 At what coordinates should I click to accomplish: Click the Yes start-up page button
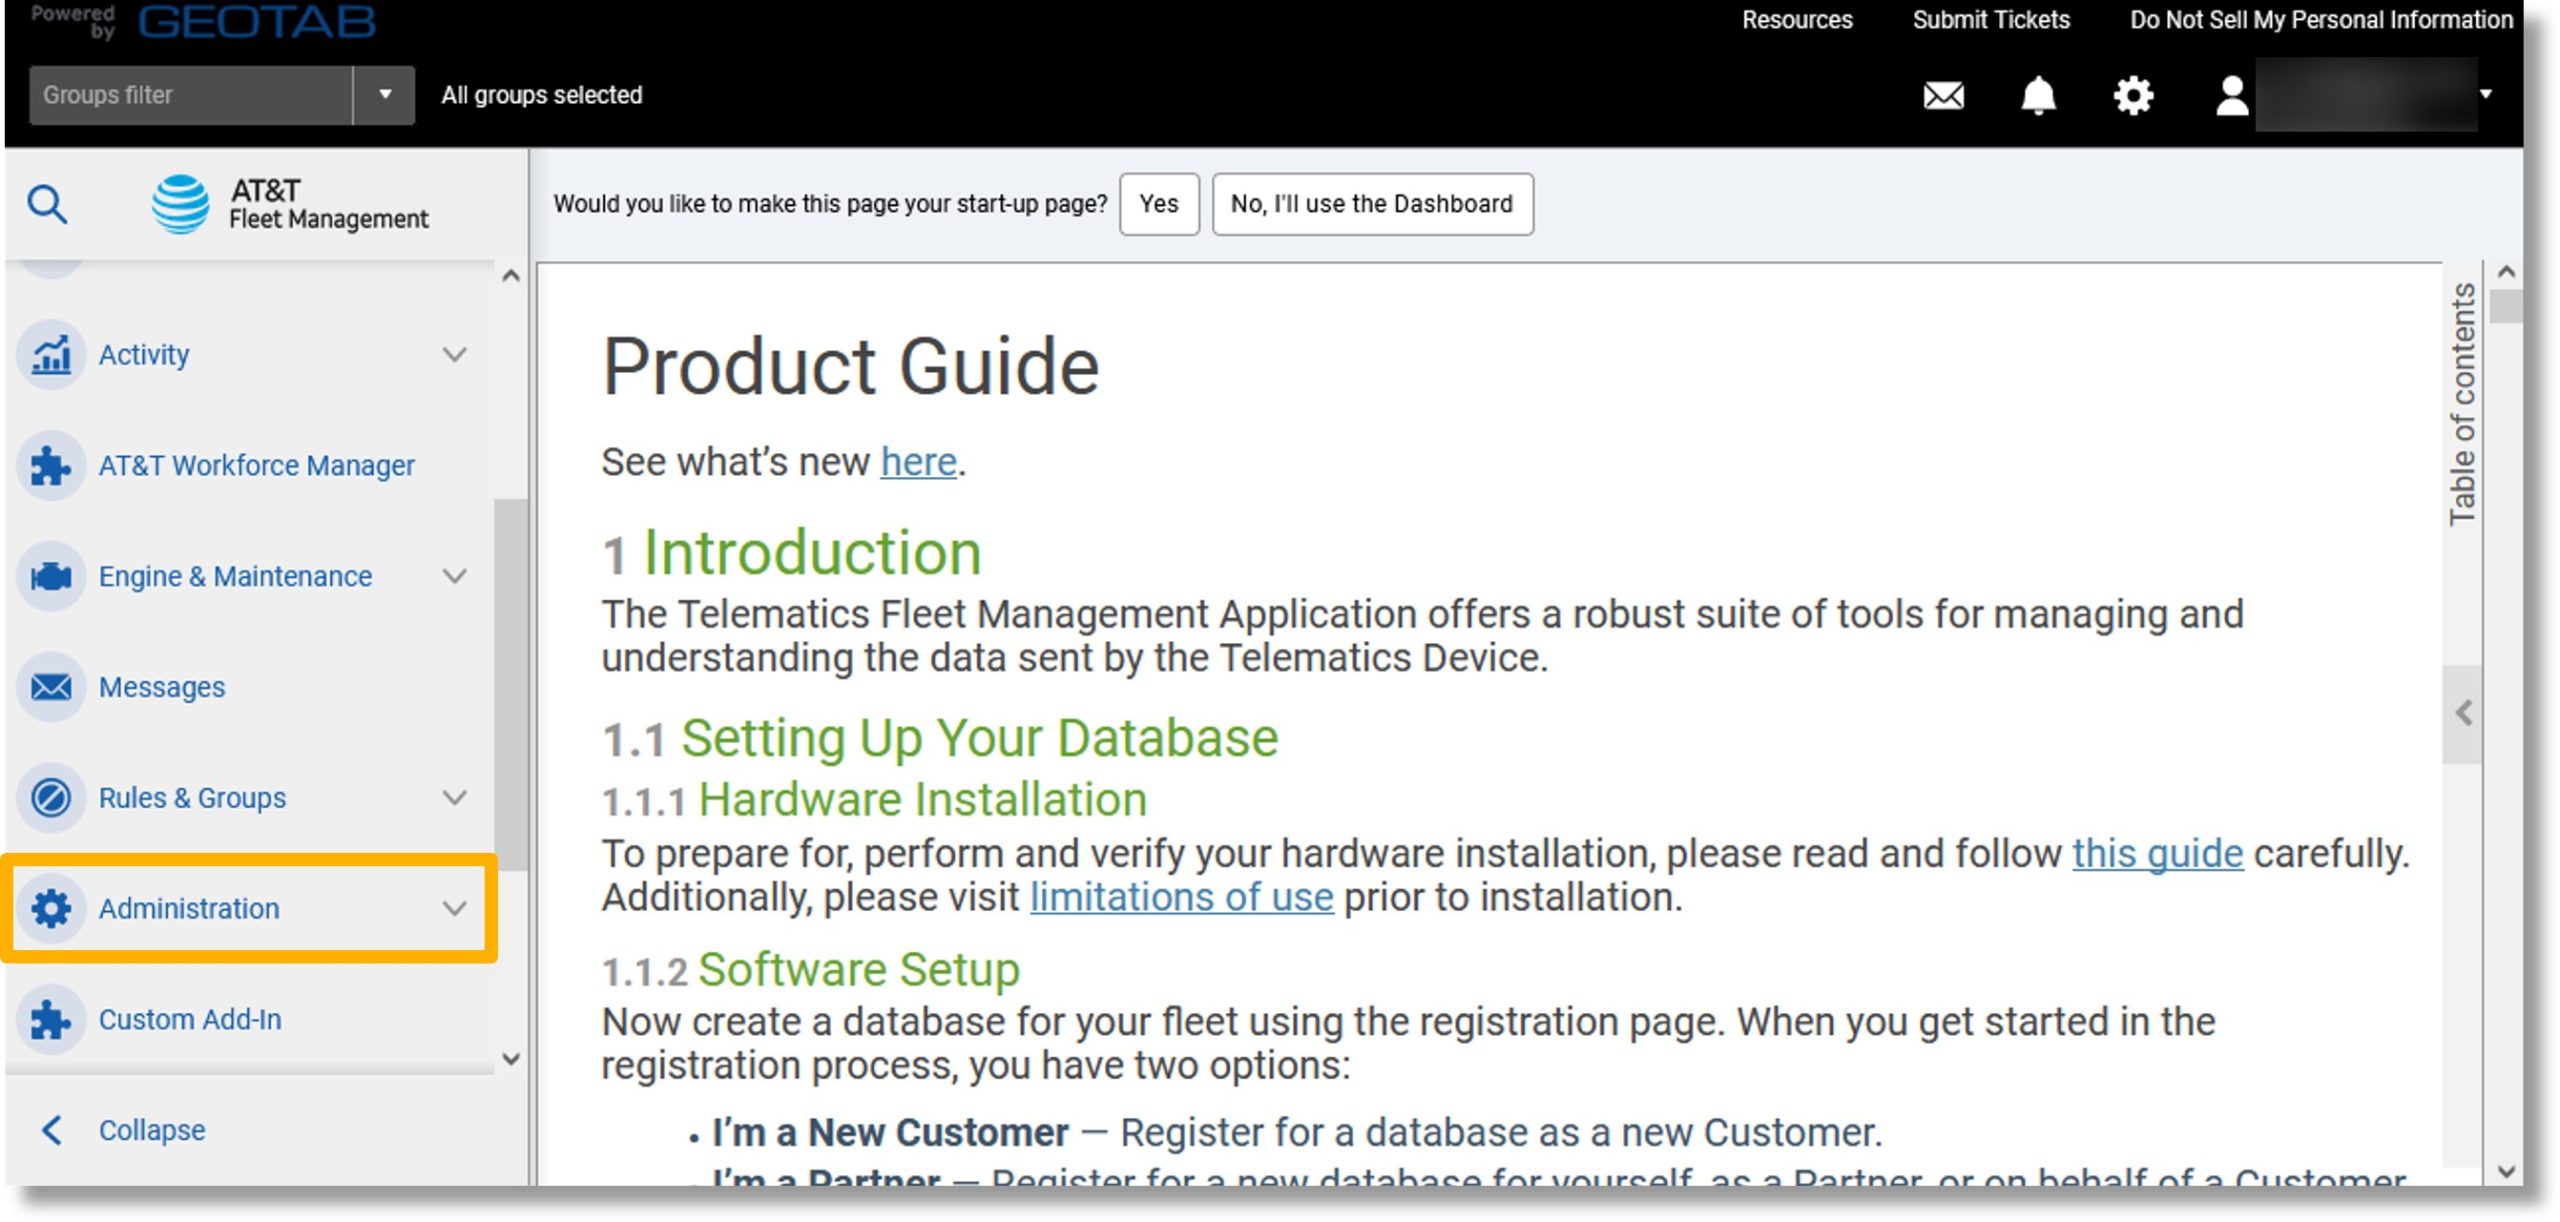click(1159, 204)
